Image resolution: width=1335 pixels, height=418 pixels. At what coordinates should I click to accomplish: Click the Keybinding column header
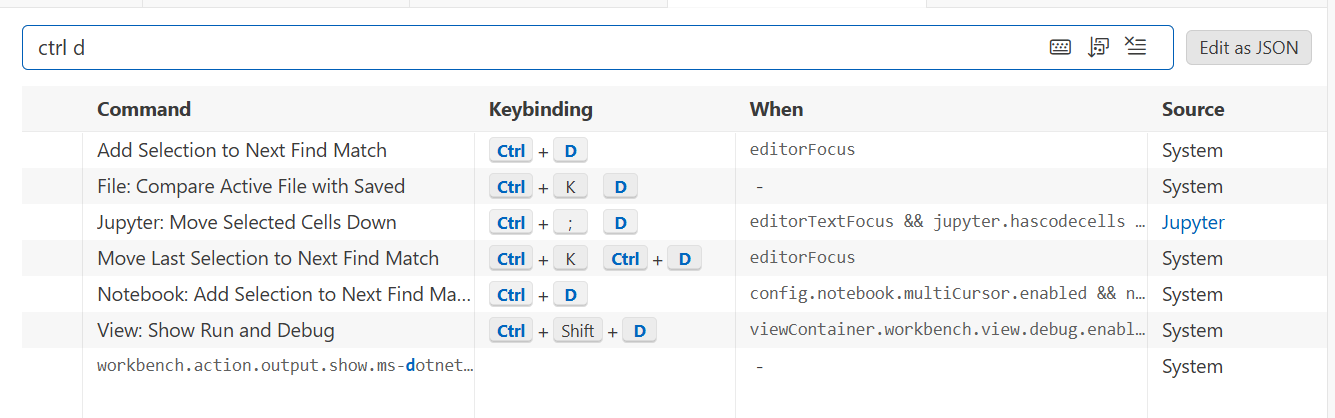click(540, 109)
